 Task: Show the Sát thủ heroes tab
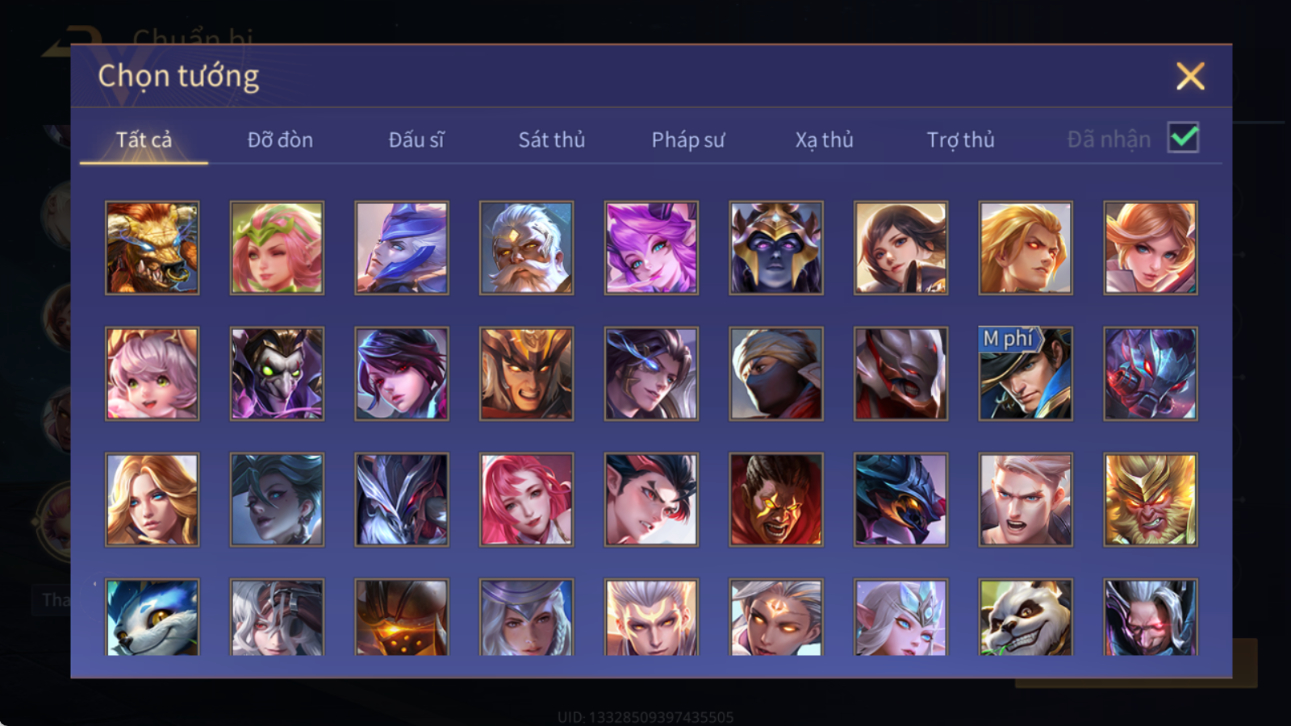click(551, 140)
